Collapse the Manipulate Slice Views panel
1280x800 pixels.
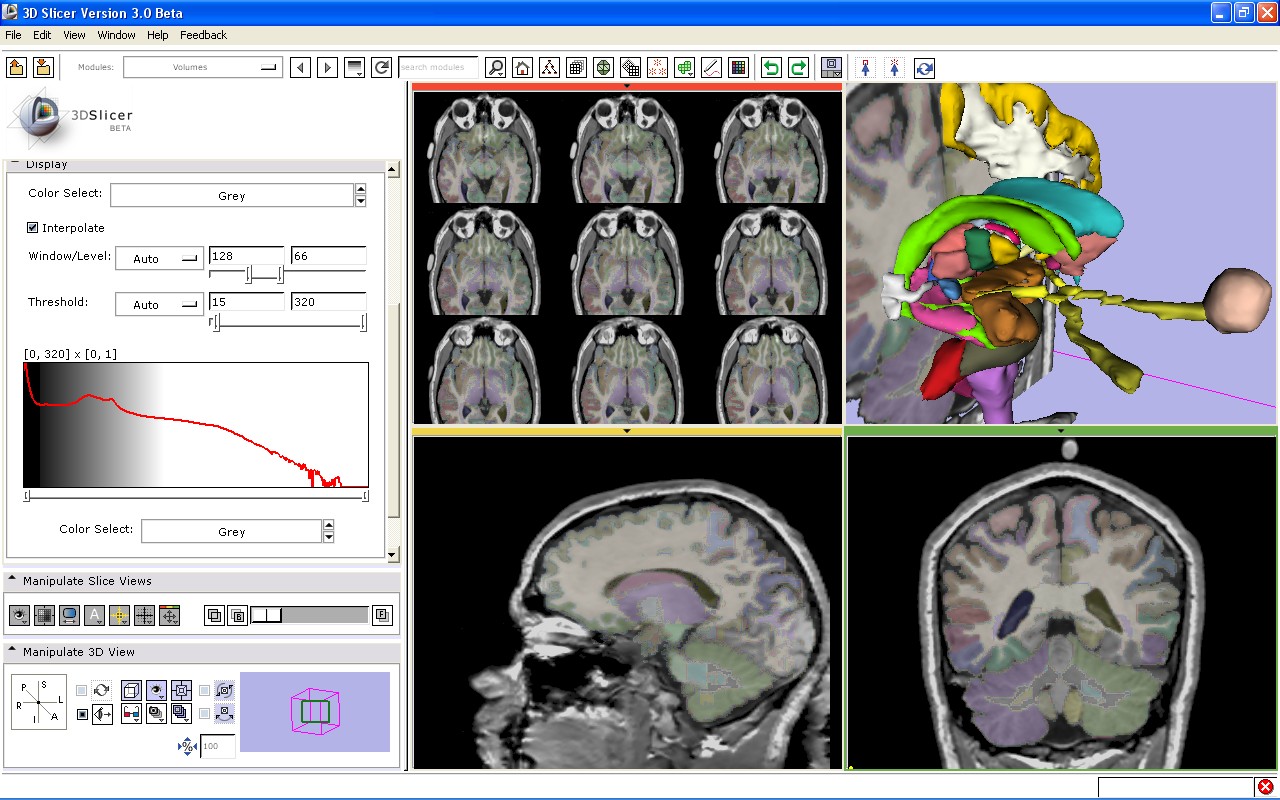point(12,580)
